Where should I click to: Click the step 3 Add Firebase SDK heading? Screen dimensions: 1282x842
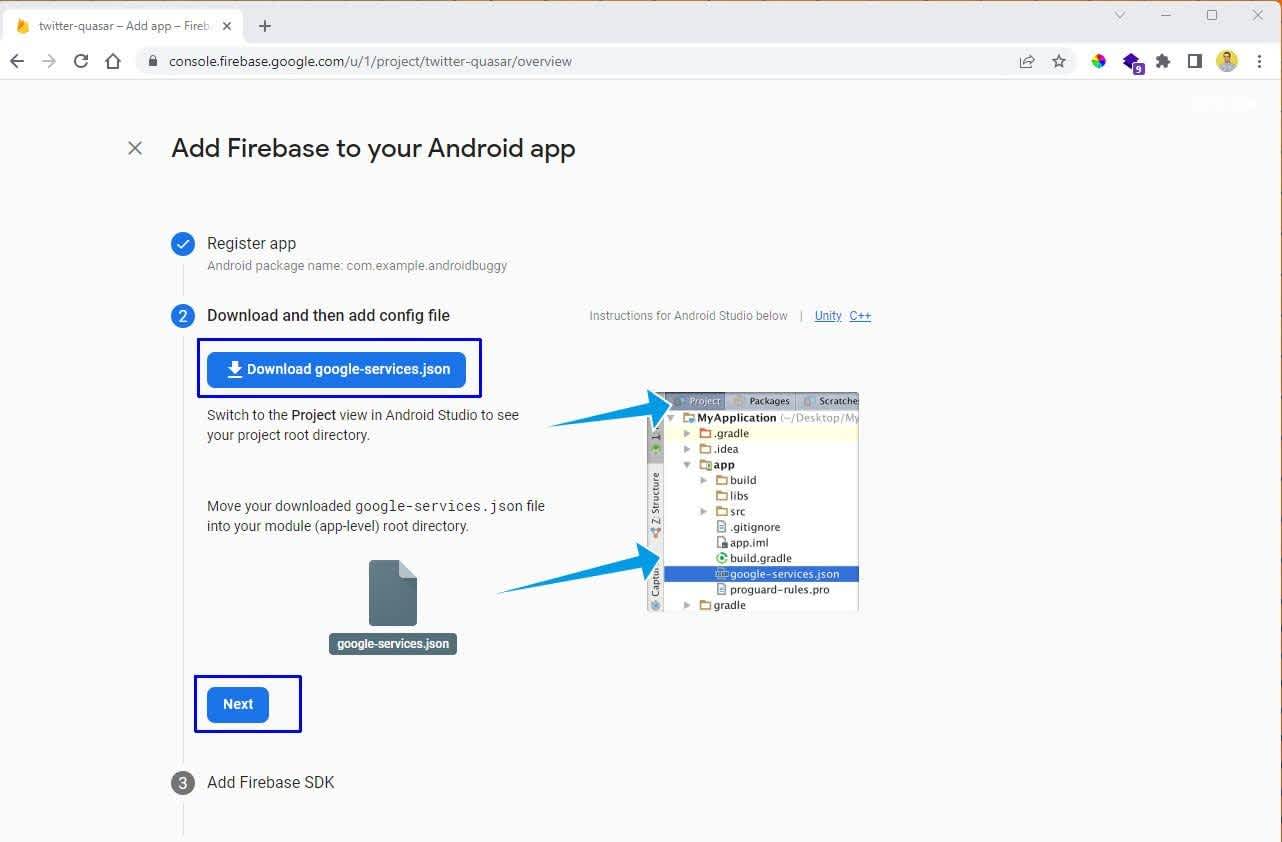point(270,782)
